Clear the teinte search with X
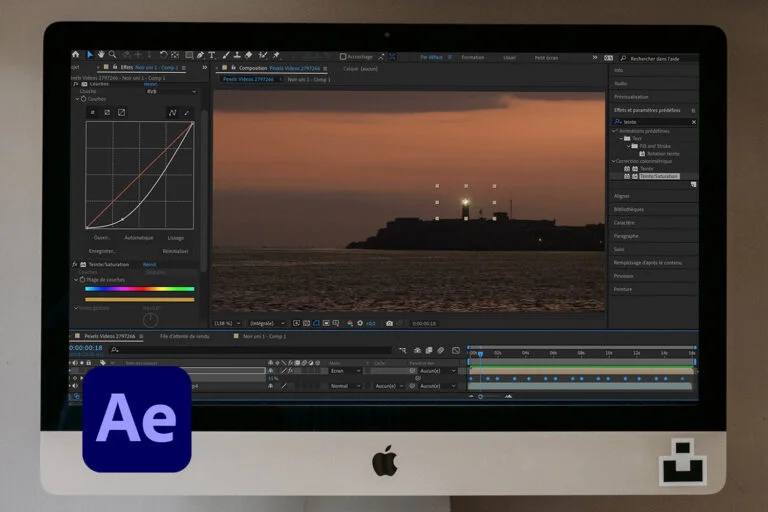Viewport: 768px width, 512px height. coord(694,122)
